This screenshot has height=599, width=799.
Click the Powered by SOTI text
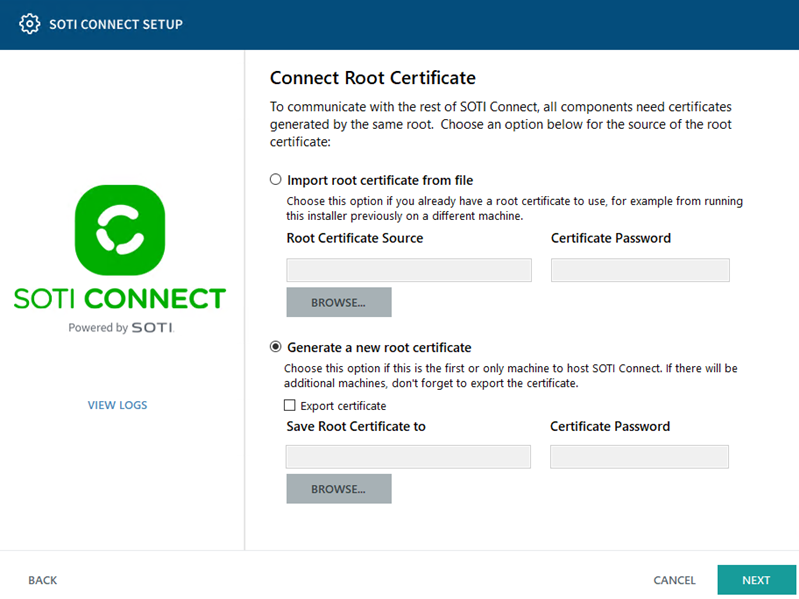point(121,328)
